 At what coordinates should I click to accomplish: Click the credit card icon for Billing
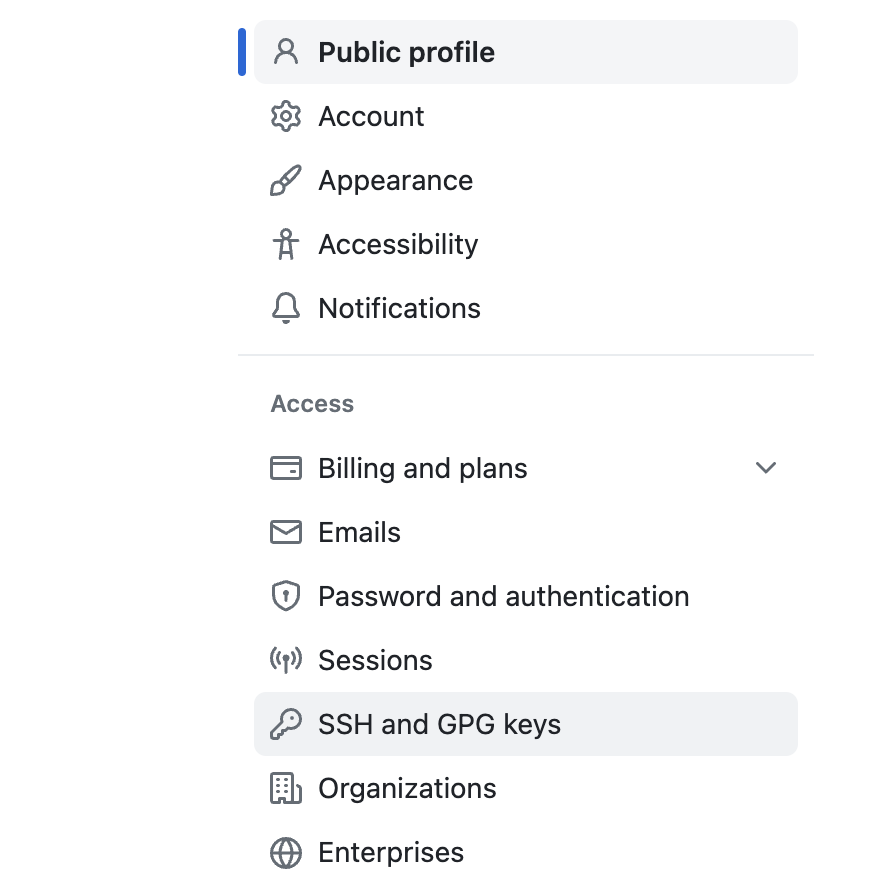pos(286,469)
